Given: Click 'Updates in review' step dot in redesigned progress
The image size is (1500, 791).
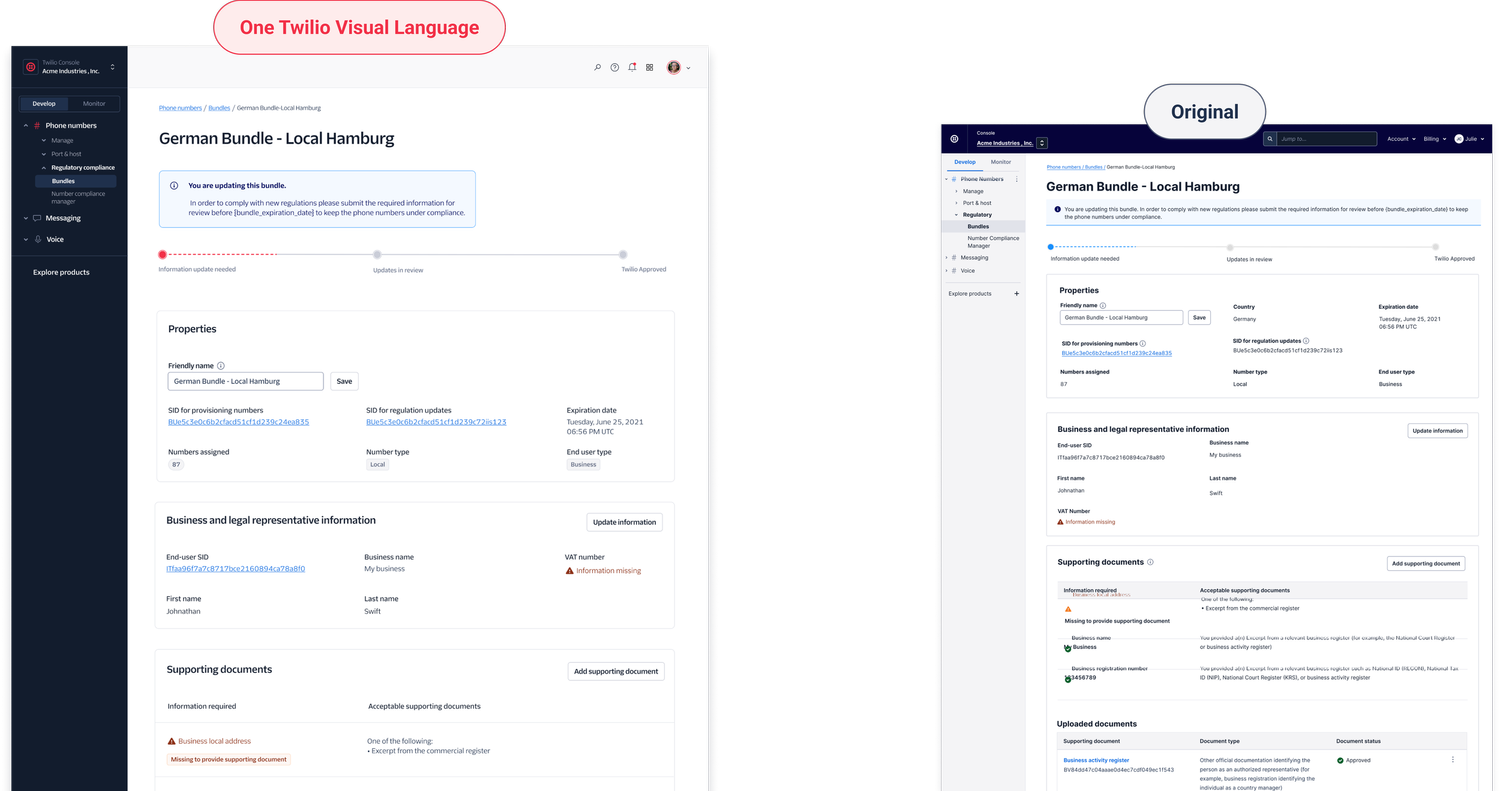Looking at the screenshot, I should point(377,255).
